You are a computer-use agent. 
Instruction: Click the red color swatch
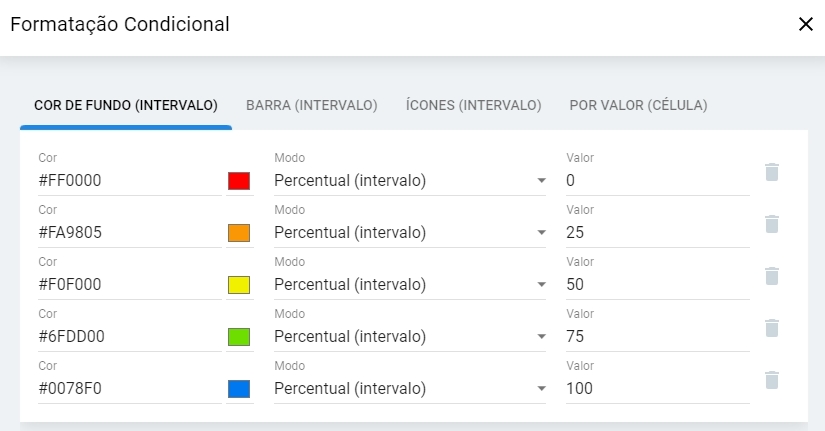(x=238, y=181)
